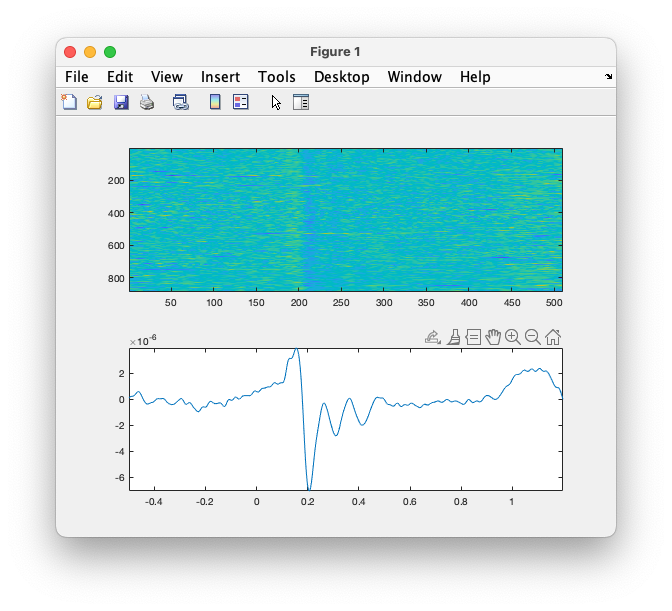Click the toolbar dock arrow at menu bar right
This screenshot has height=611, width=672.
coord(608,77)
